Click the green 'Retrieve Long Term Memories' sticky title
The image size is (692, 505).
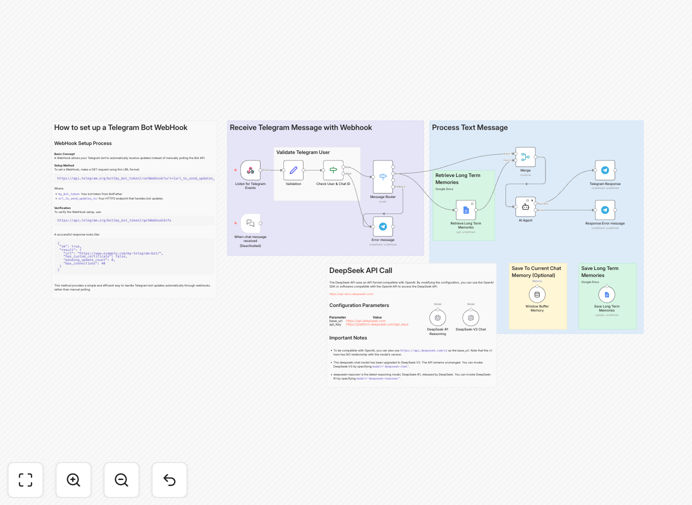pyautogui.click(x=458, y=179)
